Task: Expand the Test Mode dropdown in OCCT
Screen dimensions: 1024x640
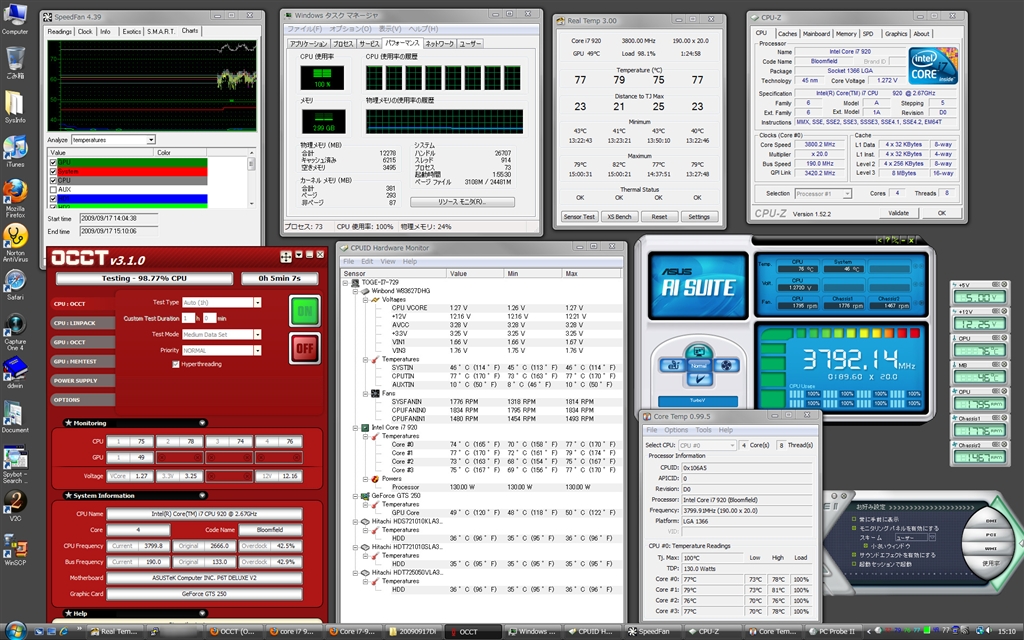Action: pyautogui.click(x=257, y=334)
